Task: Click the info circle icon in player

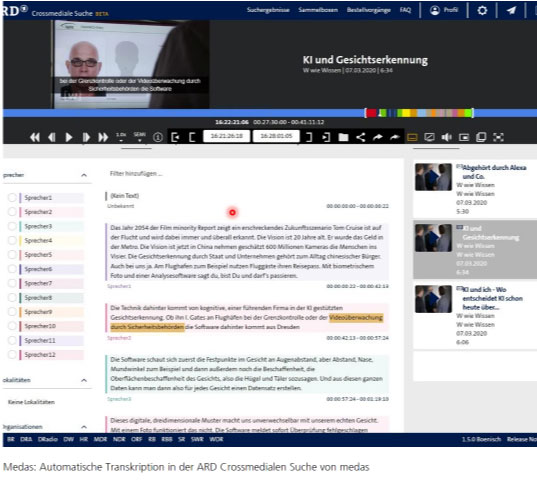Action: point(158,137)
